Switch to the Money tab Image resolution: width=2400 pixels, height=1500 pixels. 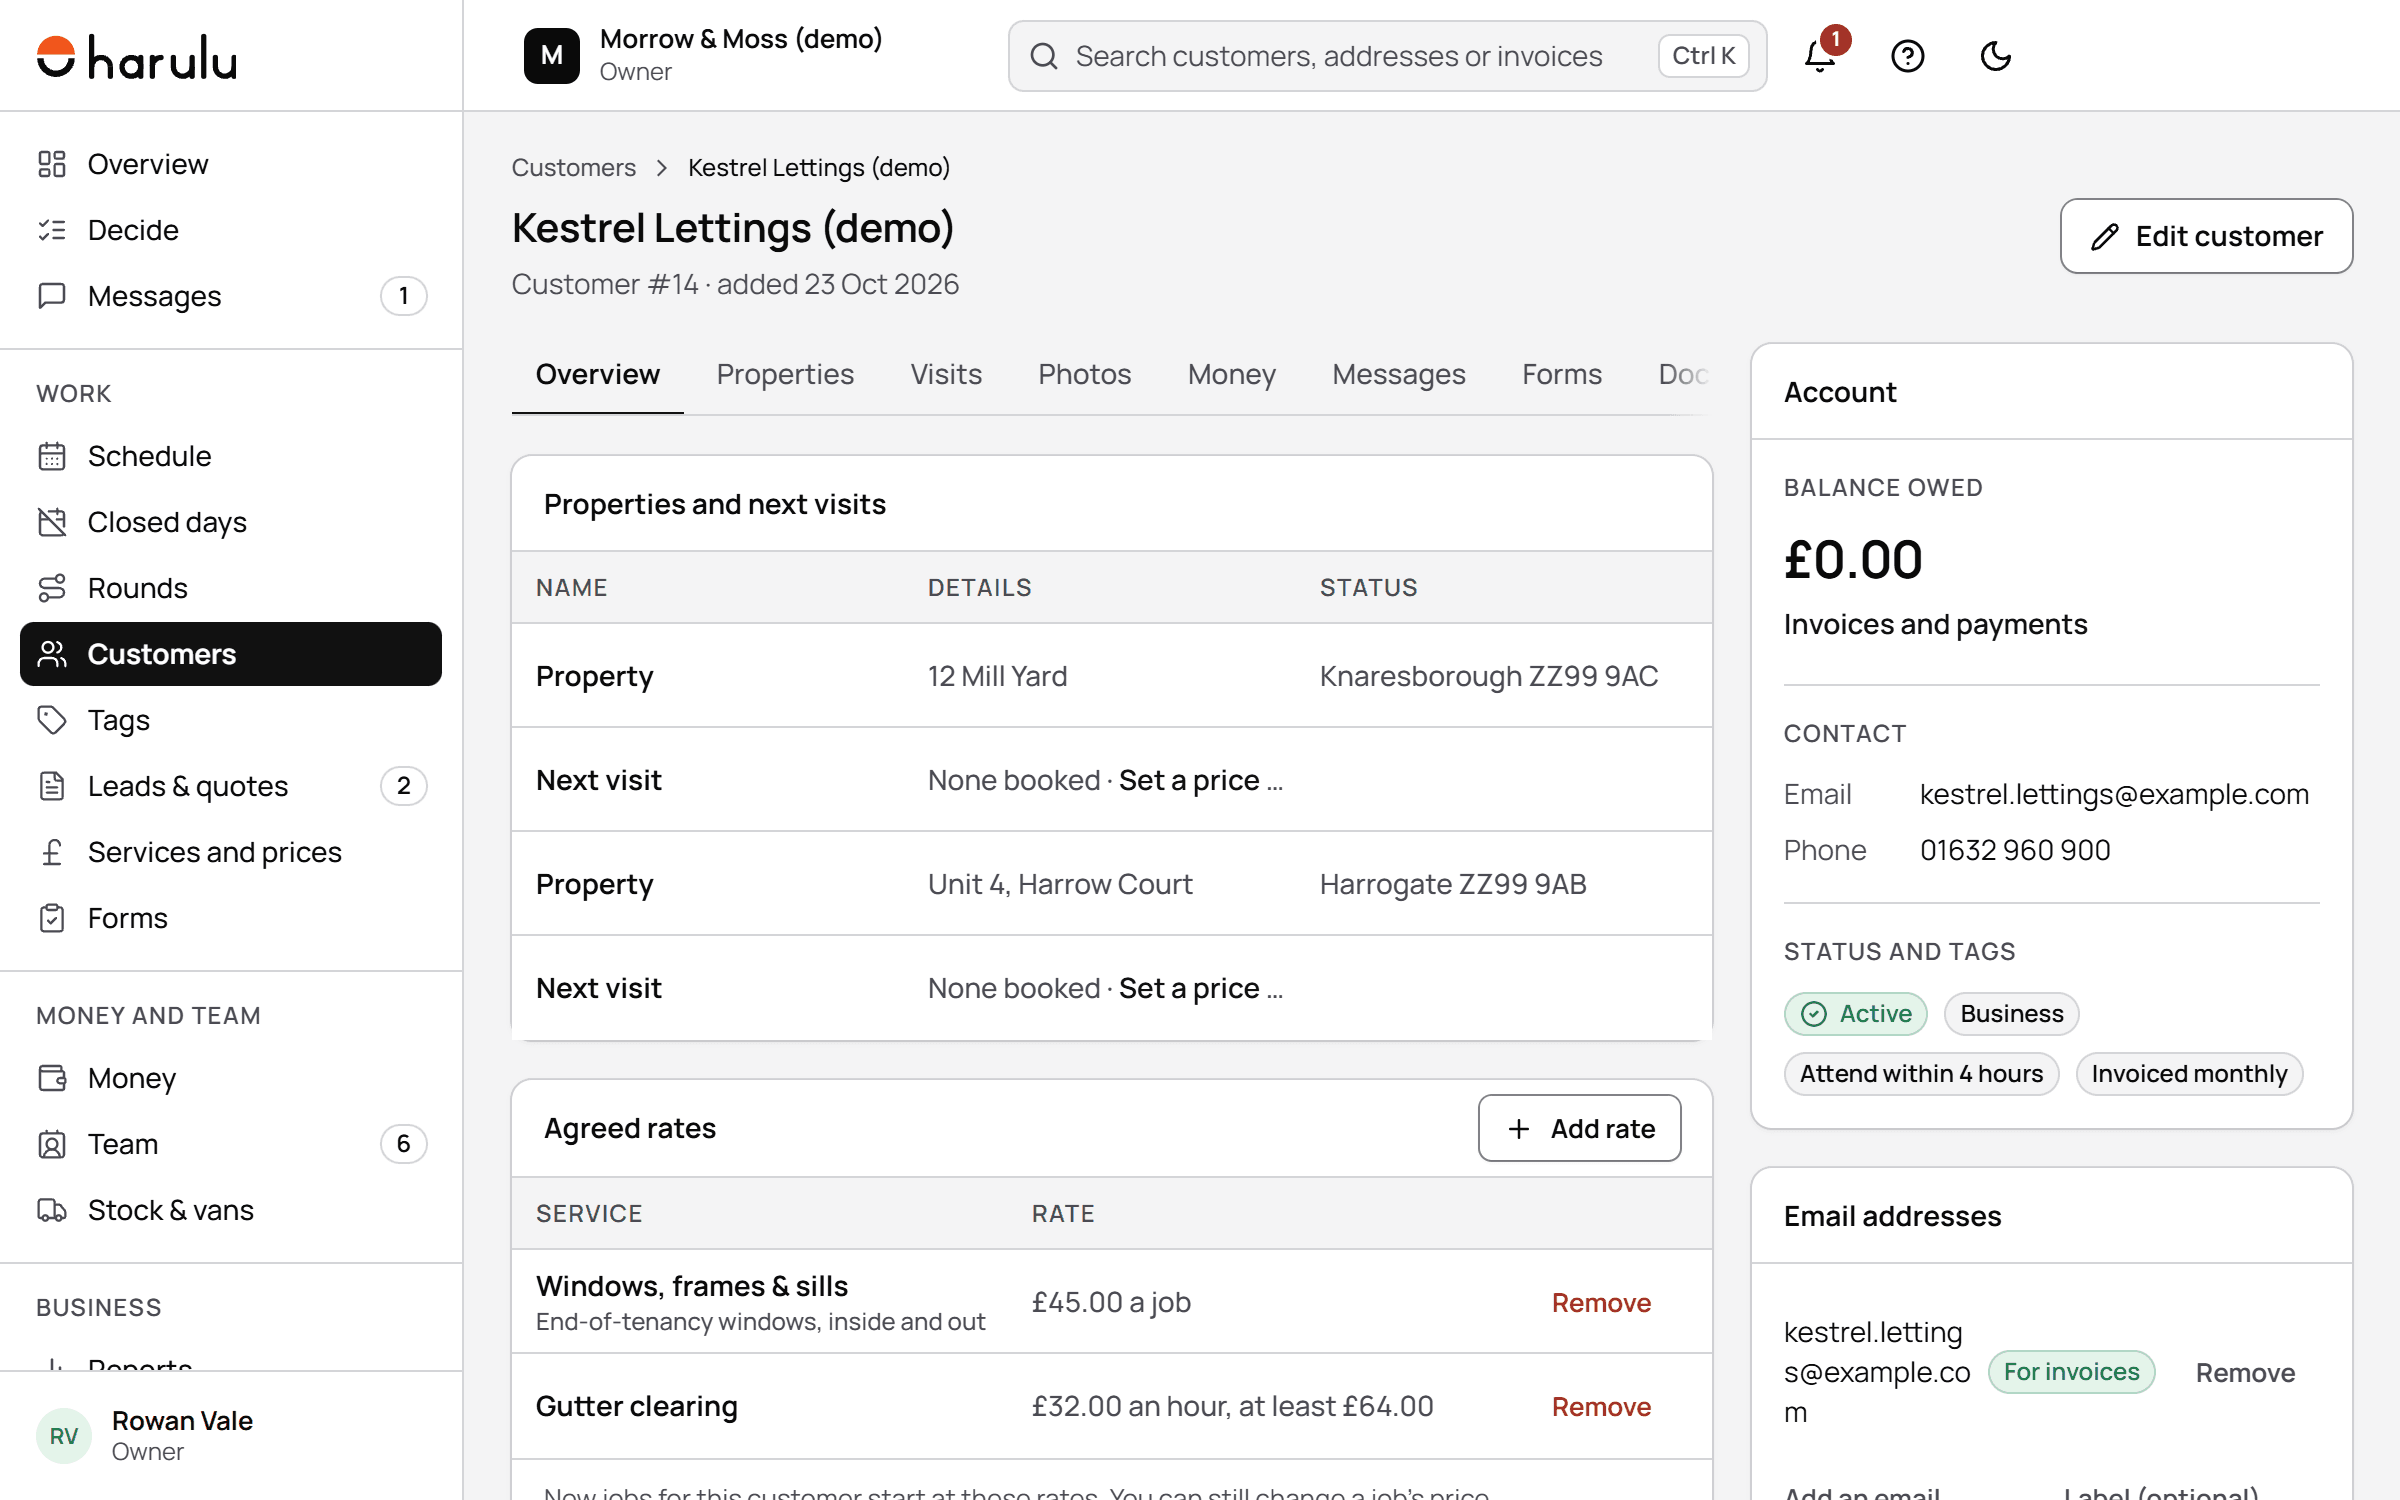tap(1231, 374)
